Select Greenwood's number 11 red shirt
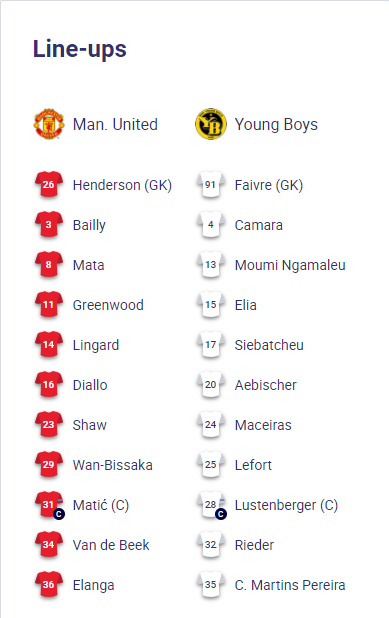Viewport: 389px width, 618px height. pos(48,304)
